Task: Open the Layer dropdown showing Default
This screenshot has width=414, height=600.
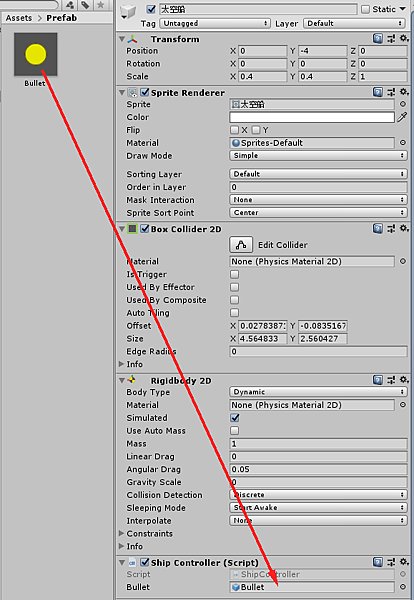Action: click(354, 23)
